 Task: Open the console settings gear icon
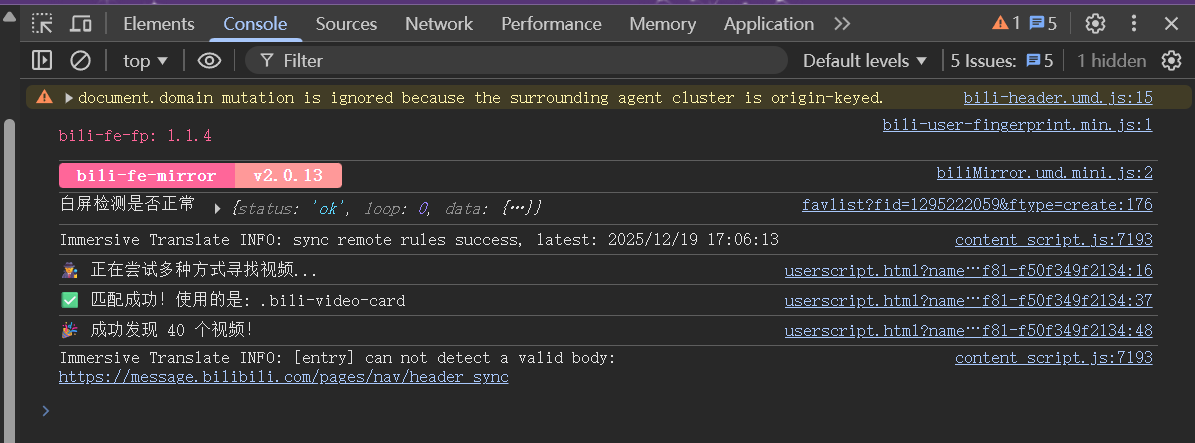tap(1171, 61)
